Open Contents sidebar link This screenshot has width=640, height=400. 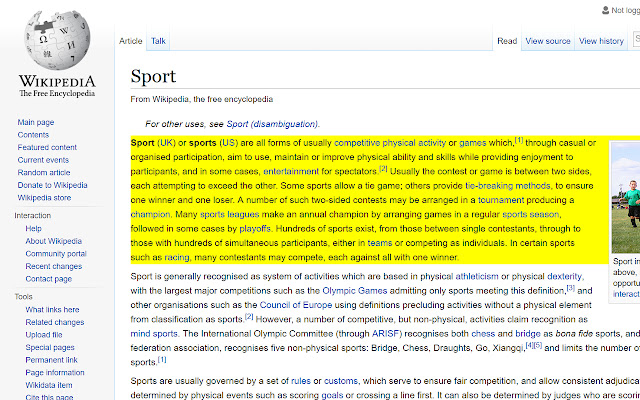[x=33, y=135]
